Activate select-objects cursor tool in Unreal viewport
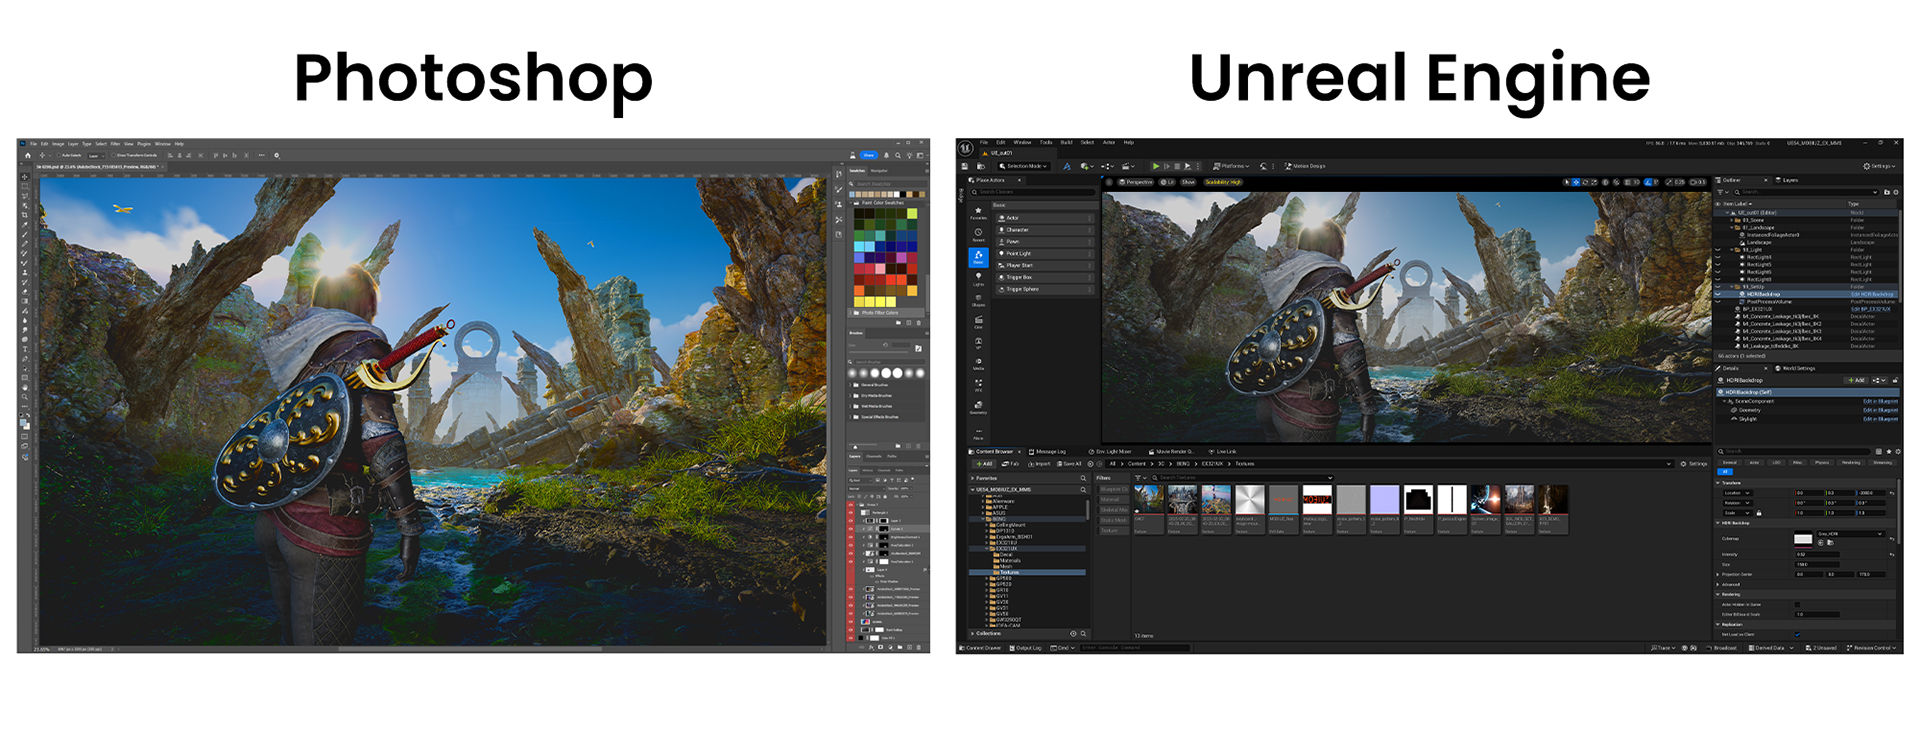The height and width of the screenshot is (734, 1920). coord(1567,182)
